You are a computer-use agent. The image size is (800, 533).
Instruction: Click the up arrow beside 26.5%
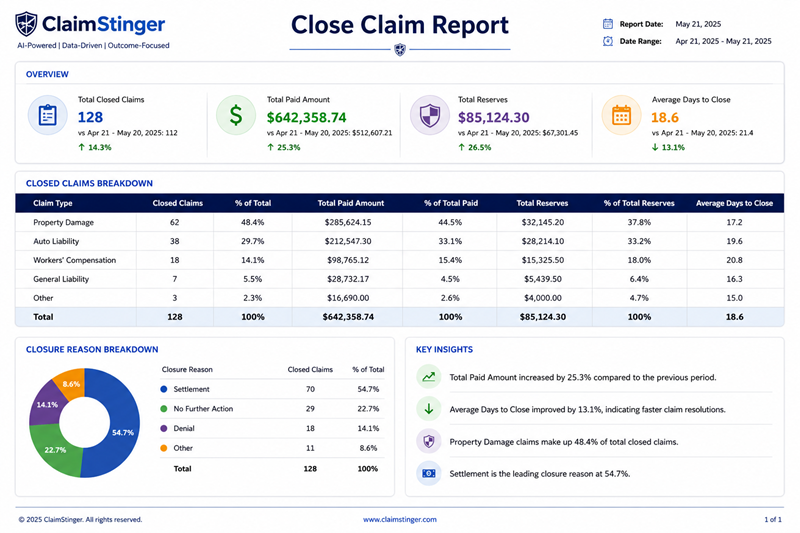461,147
